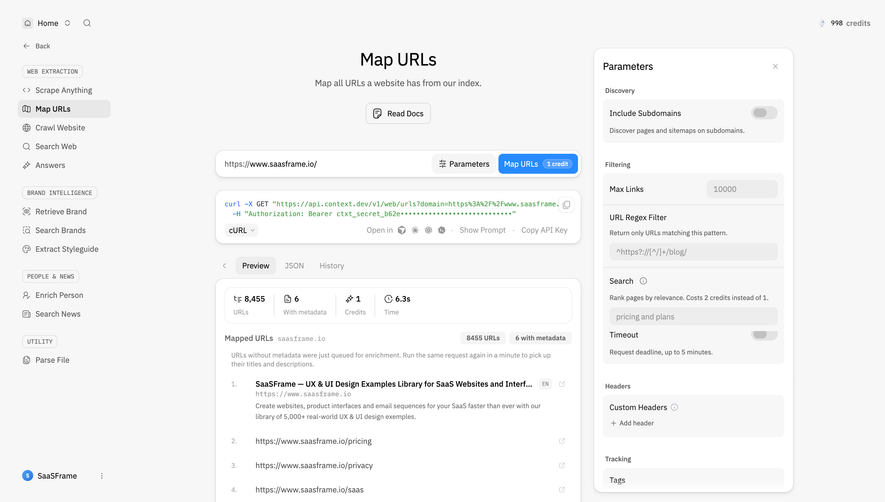Run the Map URLs 1 credit button

[x=538, y=164]
